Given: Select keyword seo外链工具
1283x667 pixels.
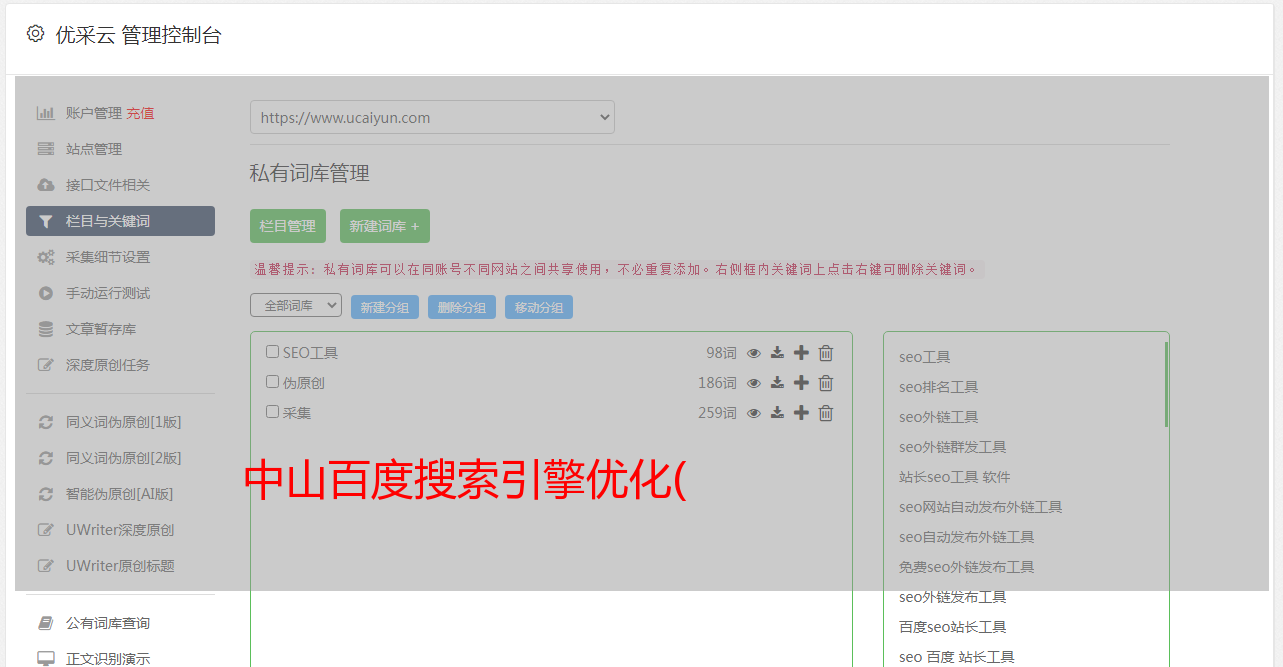Looking at the screenshot, I should coord(939,417).
